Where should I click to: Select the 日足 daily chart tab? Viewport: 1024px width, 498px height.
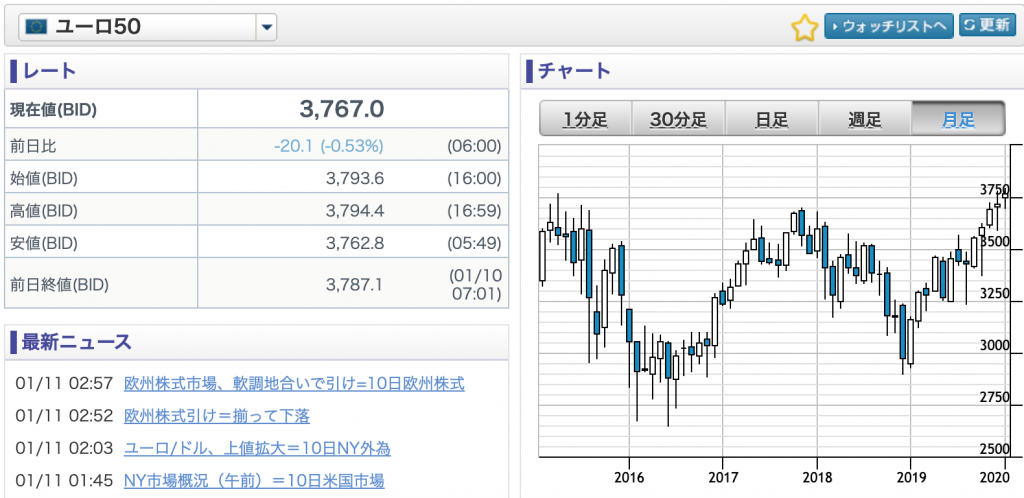[x=771, y=119]
